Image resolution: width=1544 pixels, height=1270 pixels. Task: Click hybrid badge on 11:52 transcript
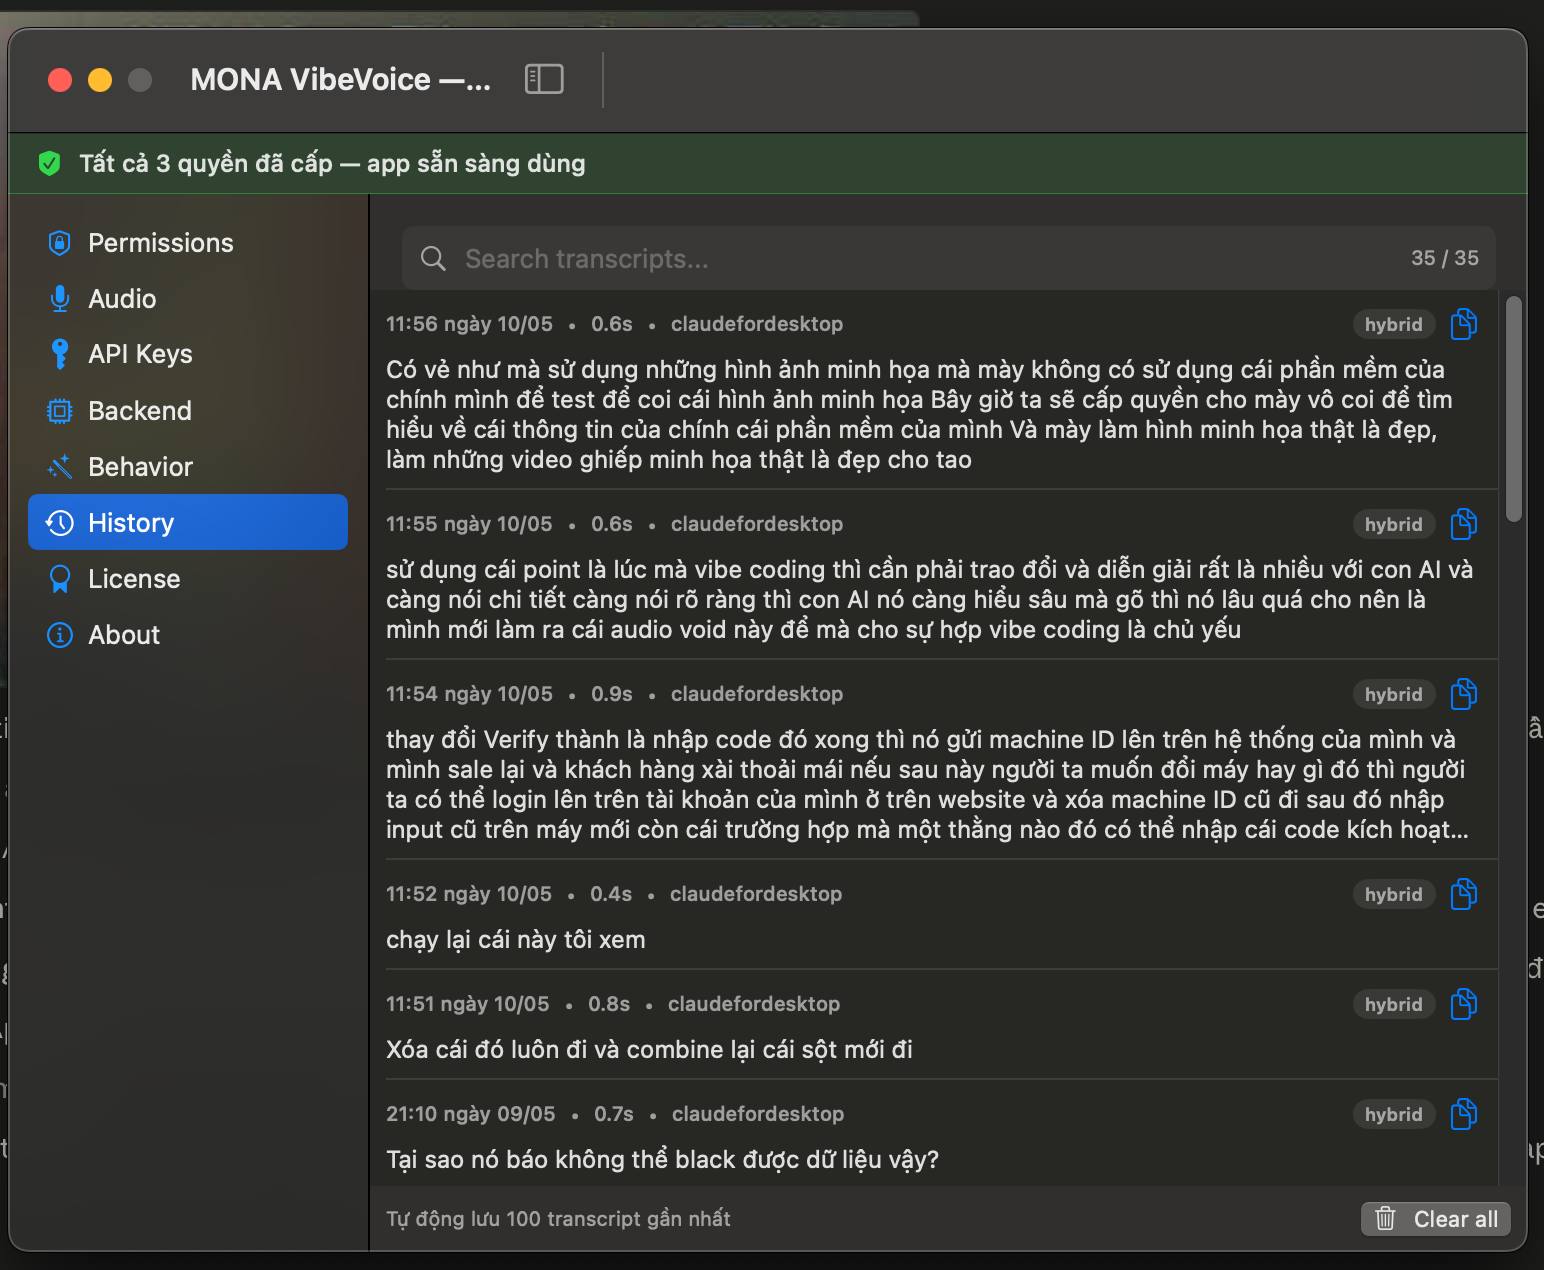1394,894
